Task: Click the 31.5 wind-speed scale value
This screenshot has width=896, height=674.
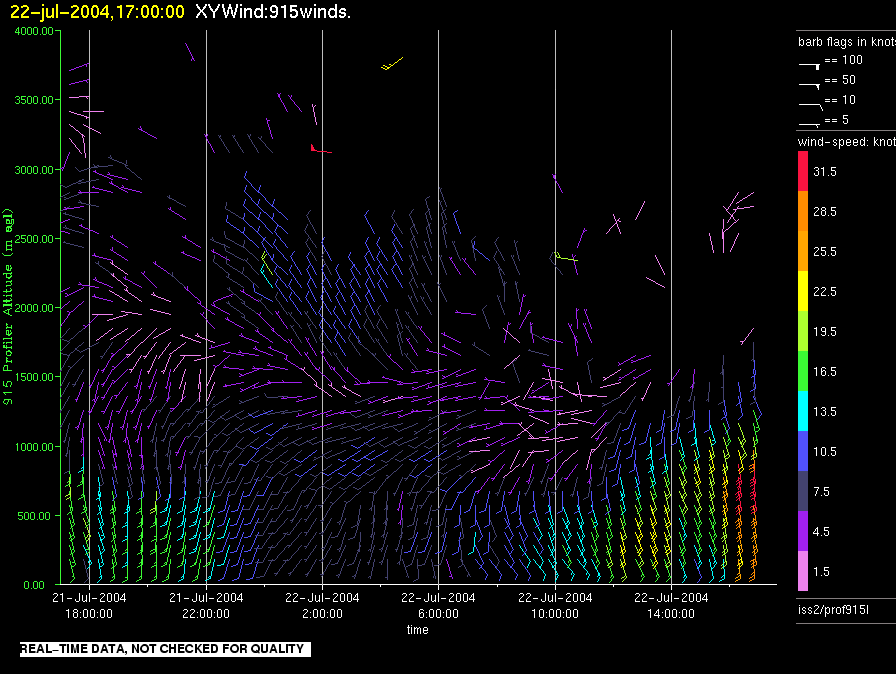Action: 825,171
